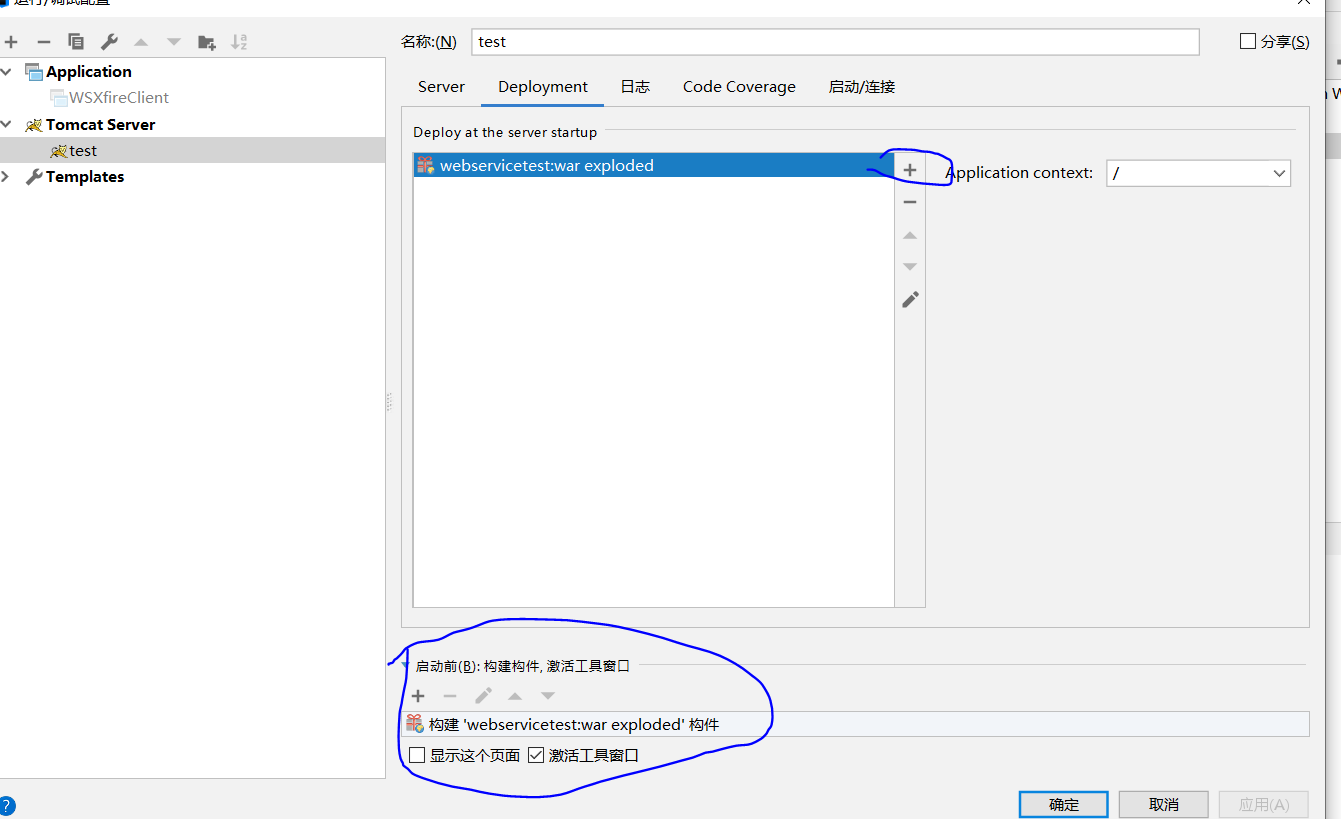Screen dimensions: 1341x819
Task: Remove selected configuration with minus icon
Action: click(43, 42)
